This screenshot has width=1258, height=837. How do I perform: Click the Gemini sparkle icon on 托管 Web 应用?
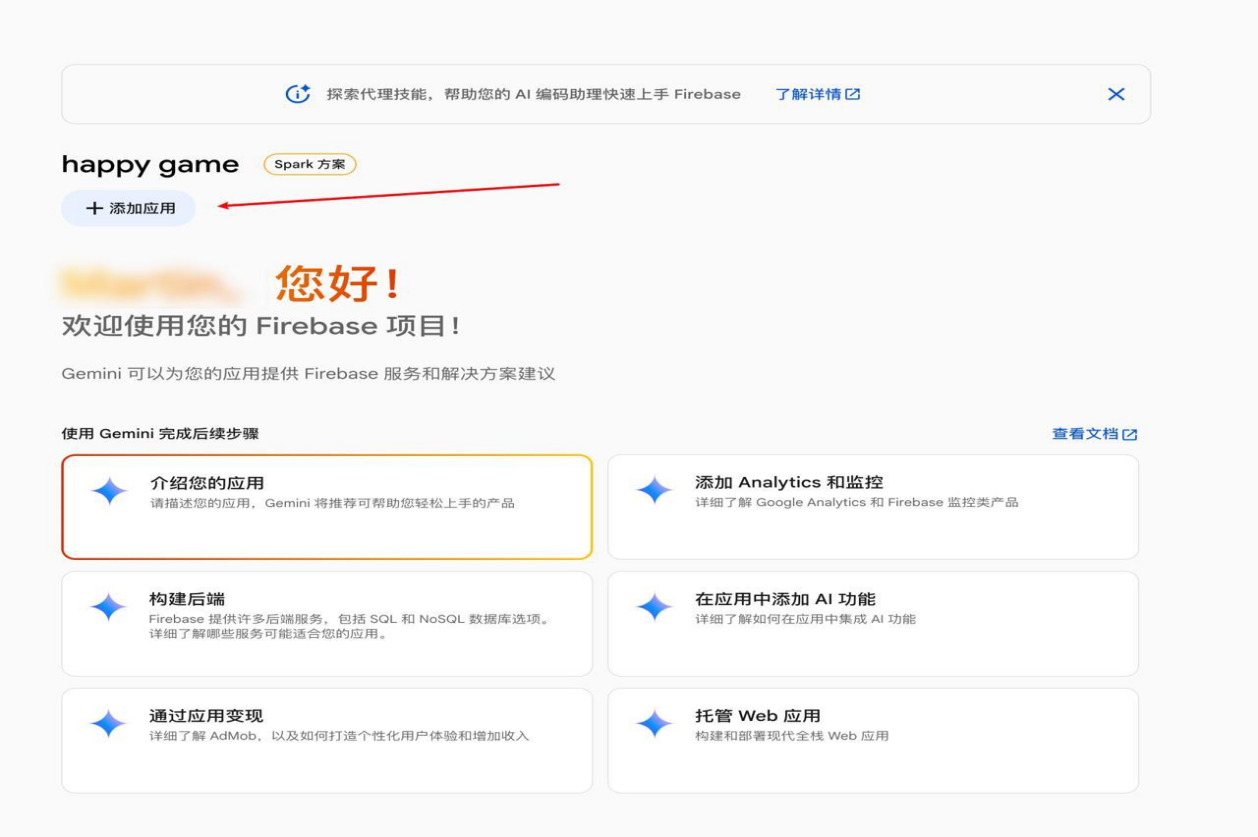655,724
